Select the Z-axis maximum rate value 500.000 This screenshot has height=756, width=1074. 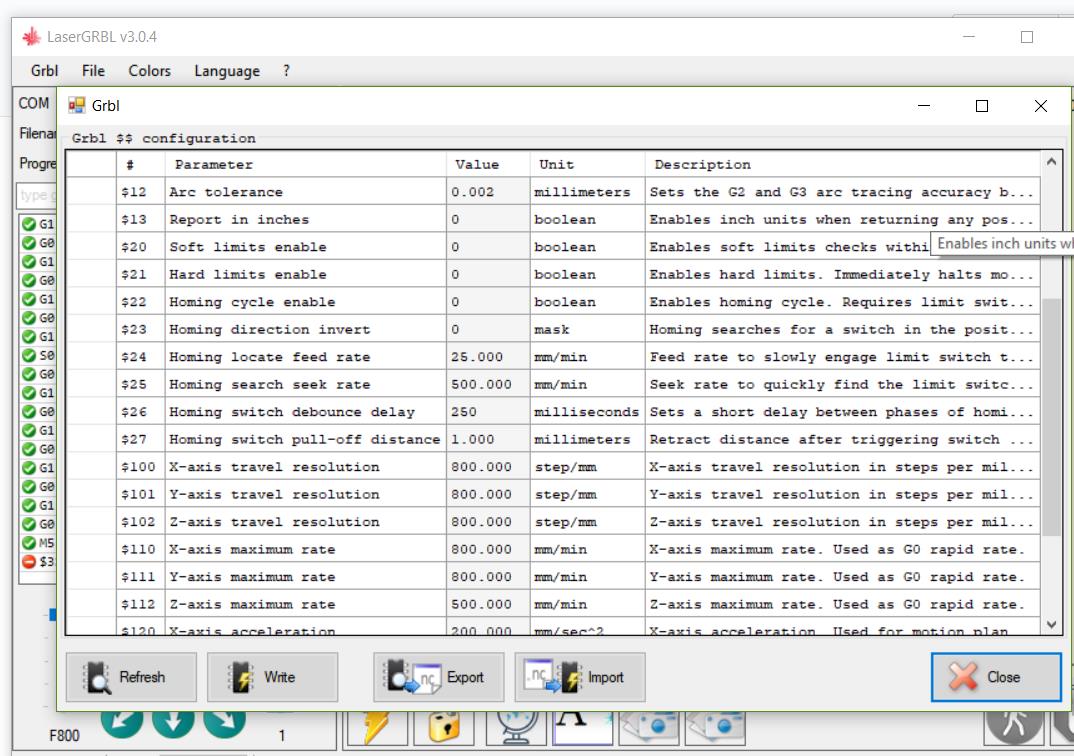coord(488,604)
